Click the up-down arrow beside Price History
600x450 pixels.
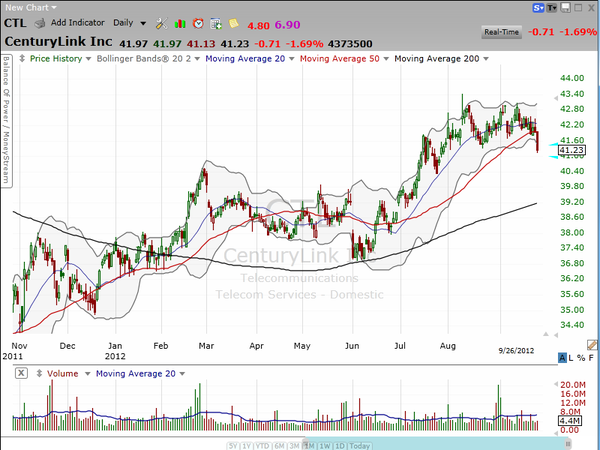(x=22, y=59)
